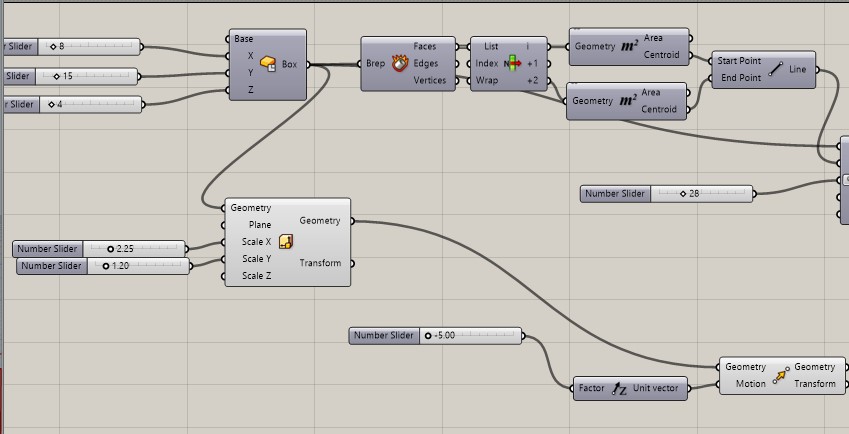Click the Motion input of Move component
Viewport: 849px width, 434px height.
751,384
